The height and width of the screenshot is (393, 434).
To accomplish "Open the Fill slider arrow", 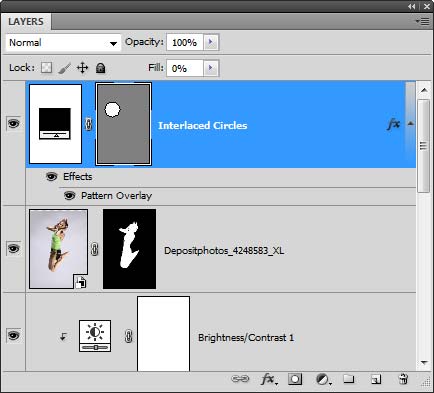I will (211, 68).
